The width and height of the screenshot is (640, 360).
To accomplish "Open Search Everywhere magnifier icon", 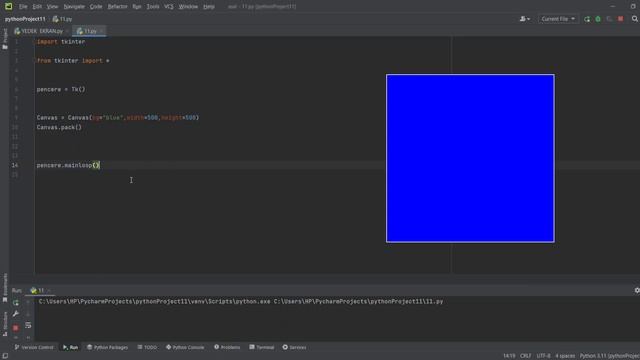I will 635,19.
